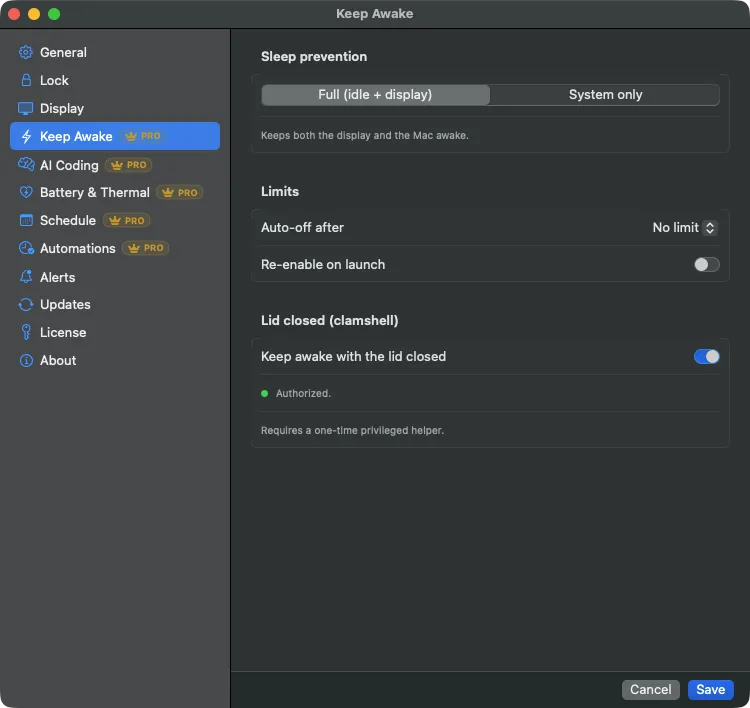Click the green Authorized status dot
The height and width of the screenshot is (708, 750).
pos(265,393)
